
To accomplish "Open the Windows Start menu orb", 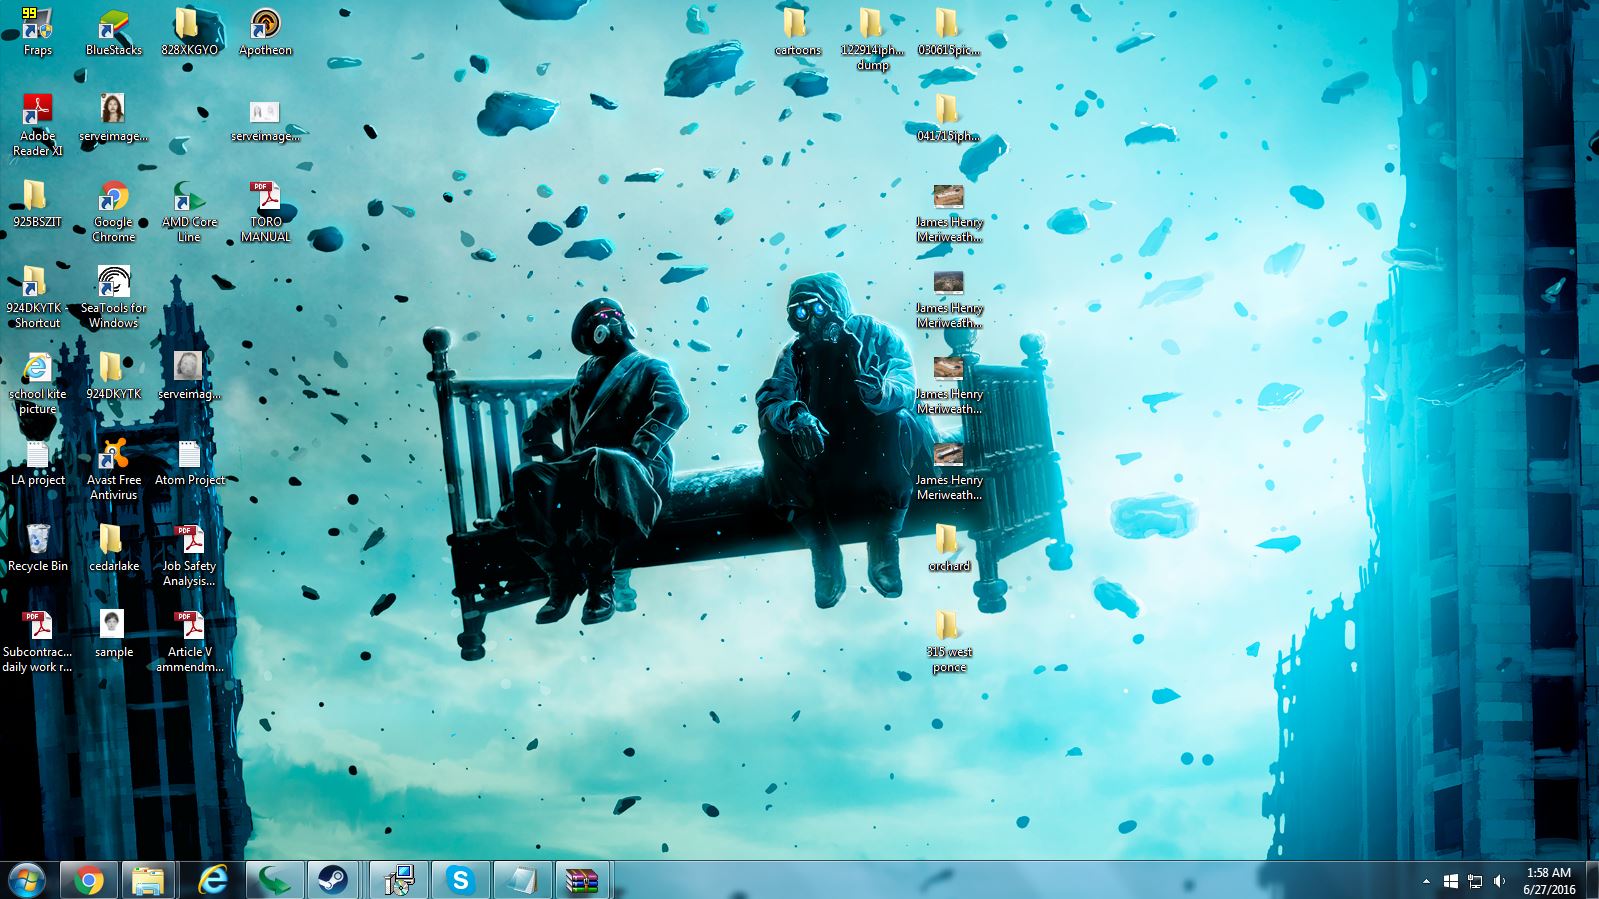I will 27,880.
